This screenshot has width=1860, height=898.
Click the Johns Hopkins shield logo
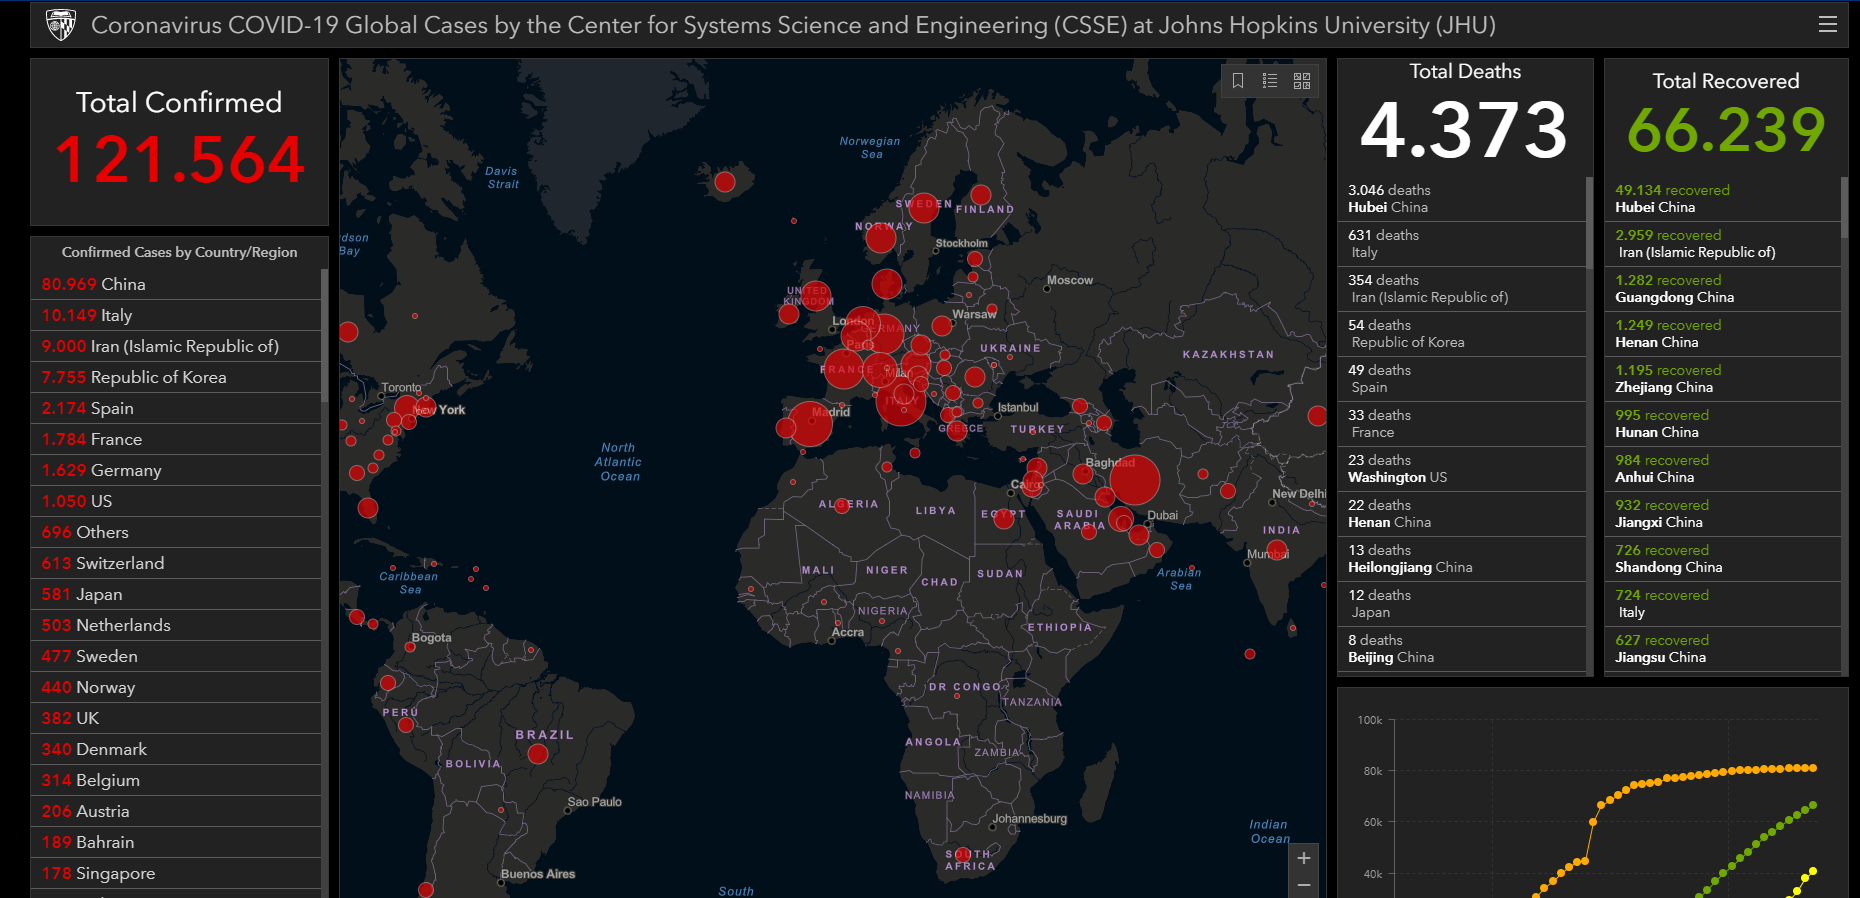click(61, 24)
